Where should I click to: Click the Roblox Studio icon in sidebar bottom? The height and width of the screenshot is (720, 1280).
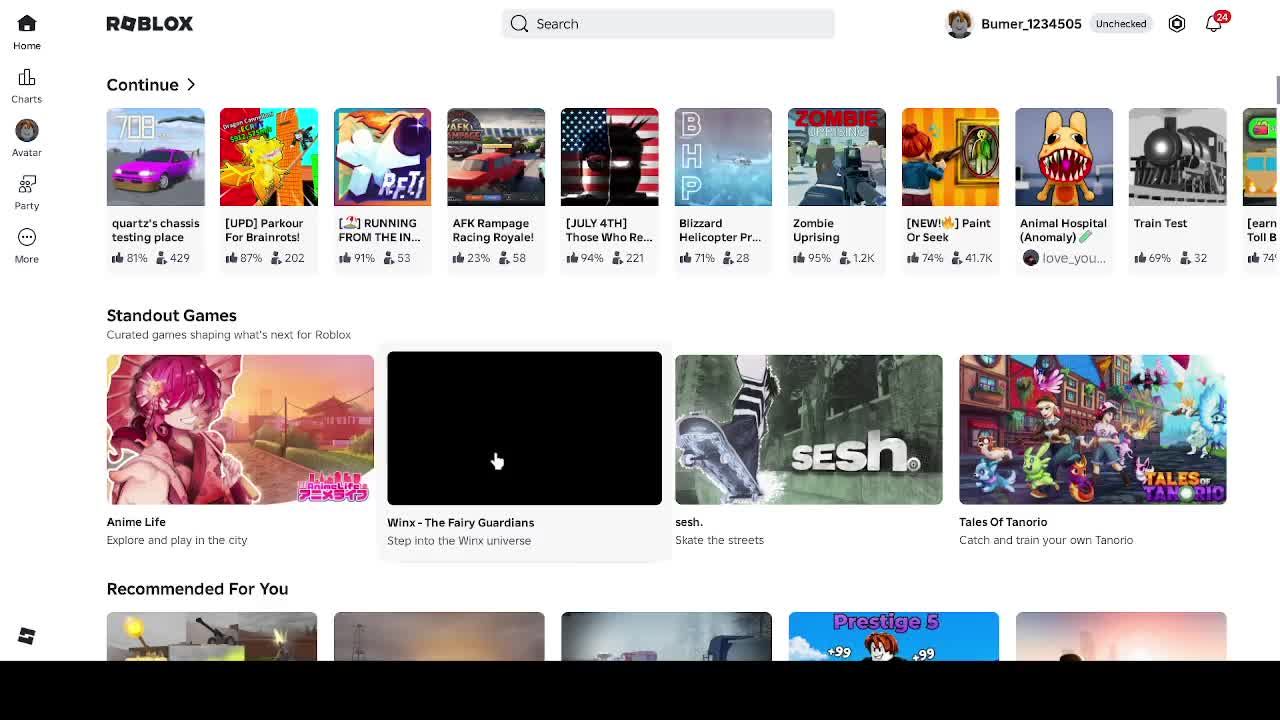click(27, 636)
